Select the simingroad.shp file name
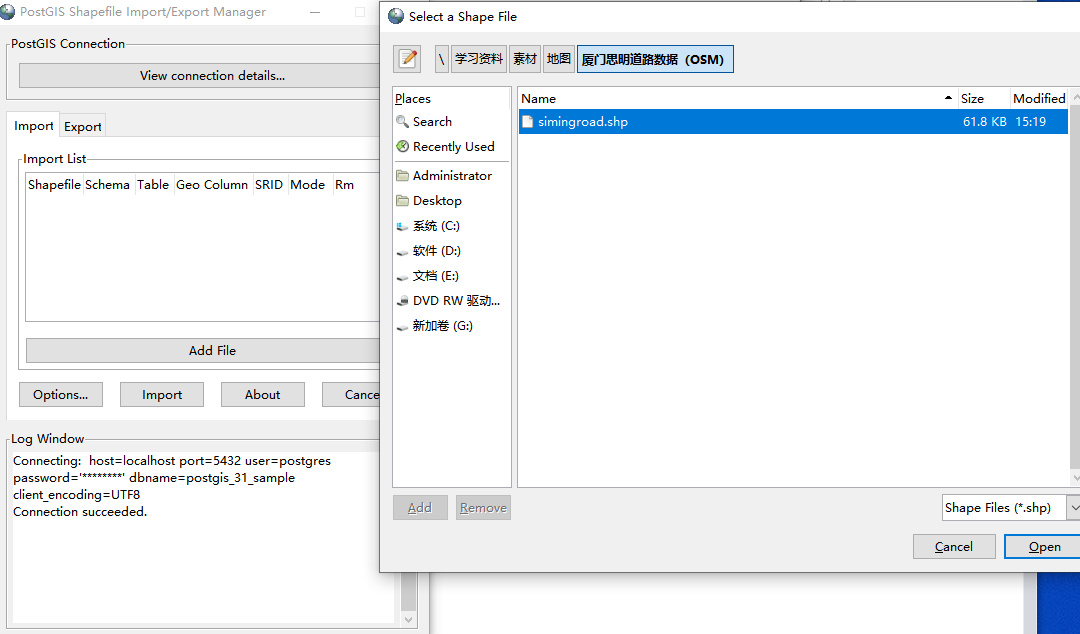 583,122
